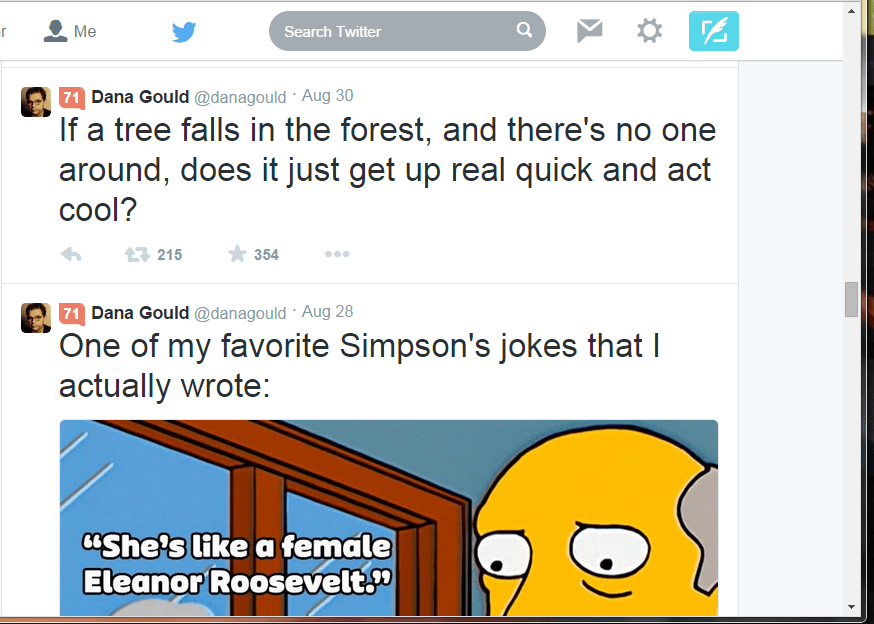The width and height of the screenshot is (874, 624).
Task: Open the Simpsons Eleanor Roosevelt image
Action: [x=388, y=517]
